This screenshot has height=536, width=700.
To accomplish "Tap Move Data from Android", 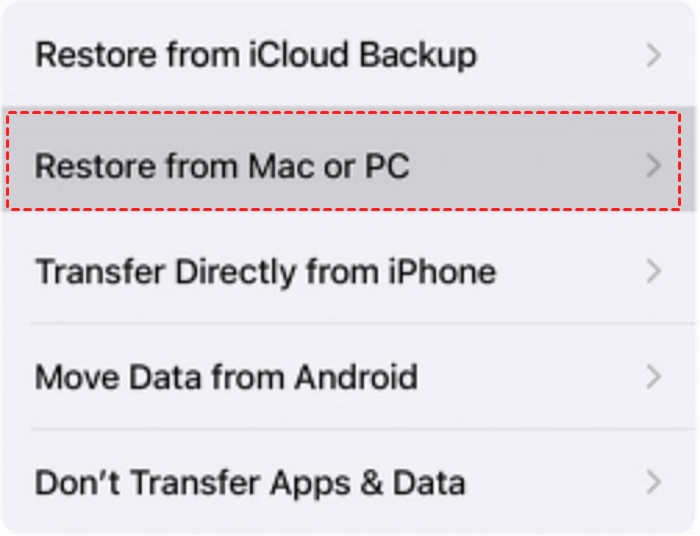I will [226, 377].
